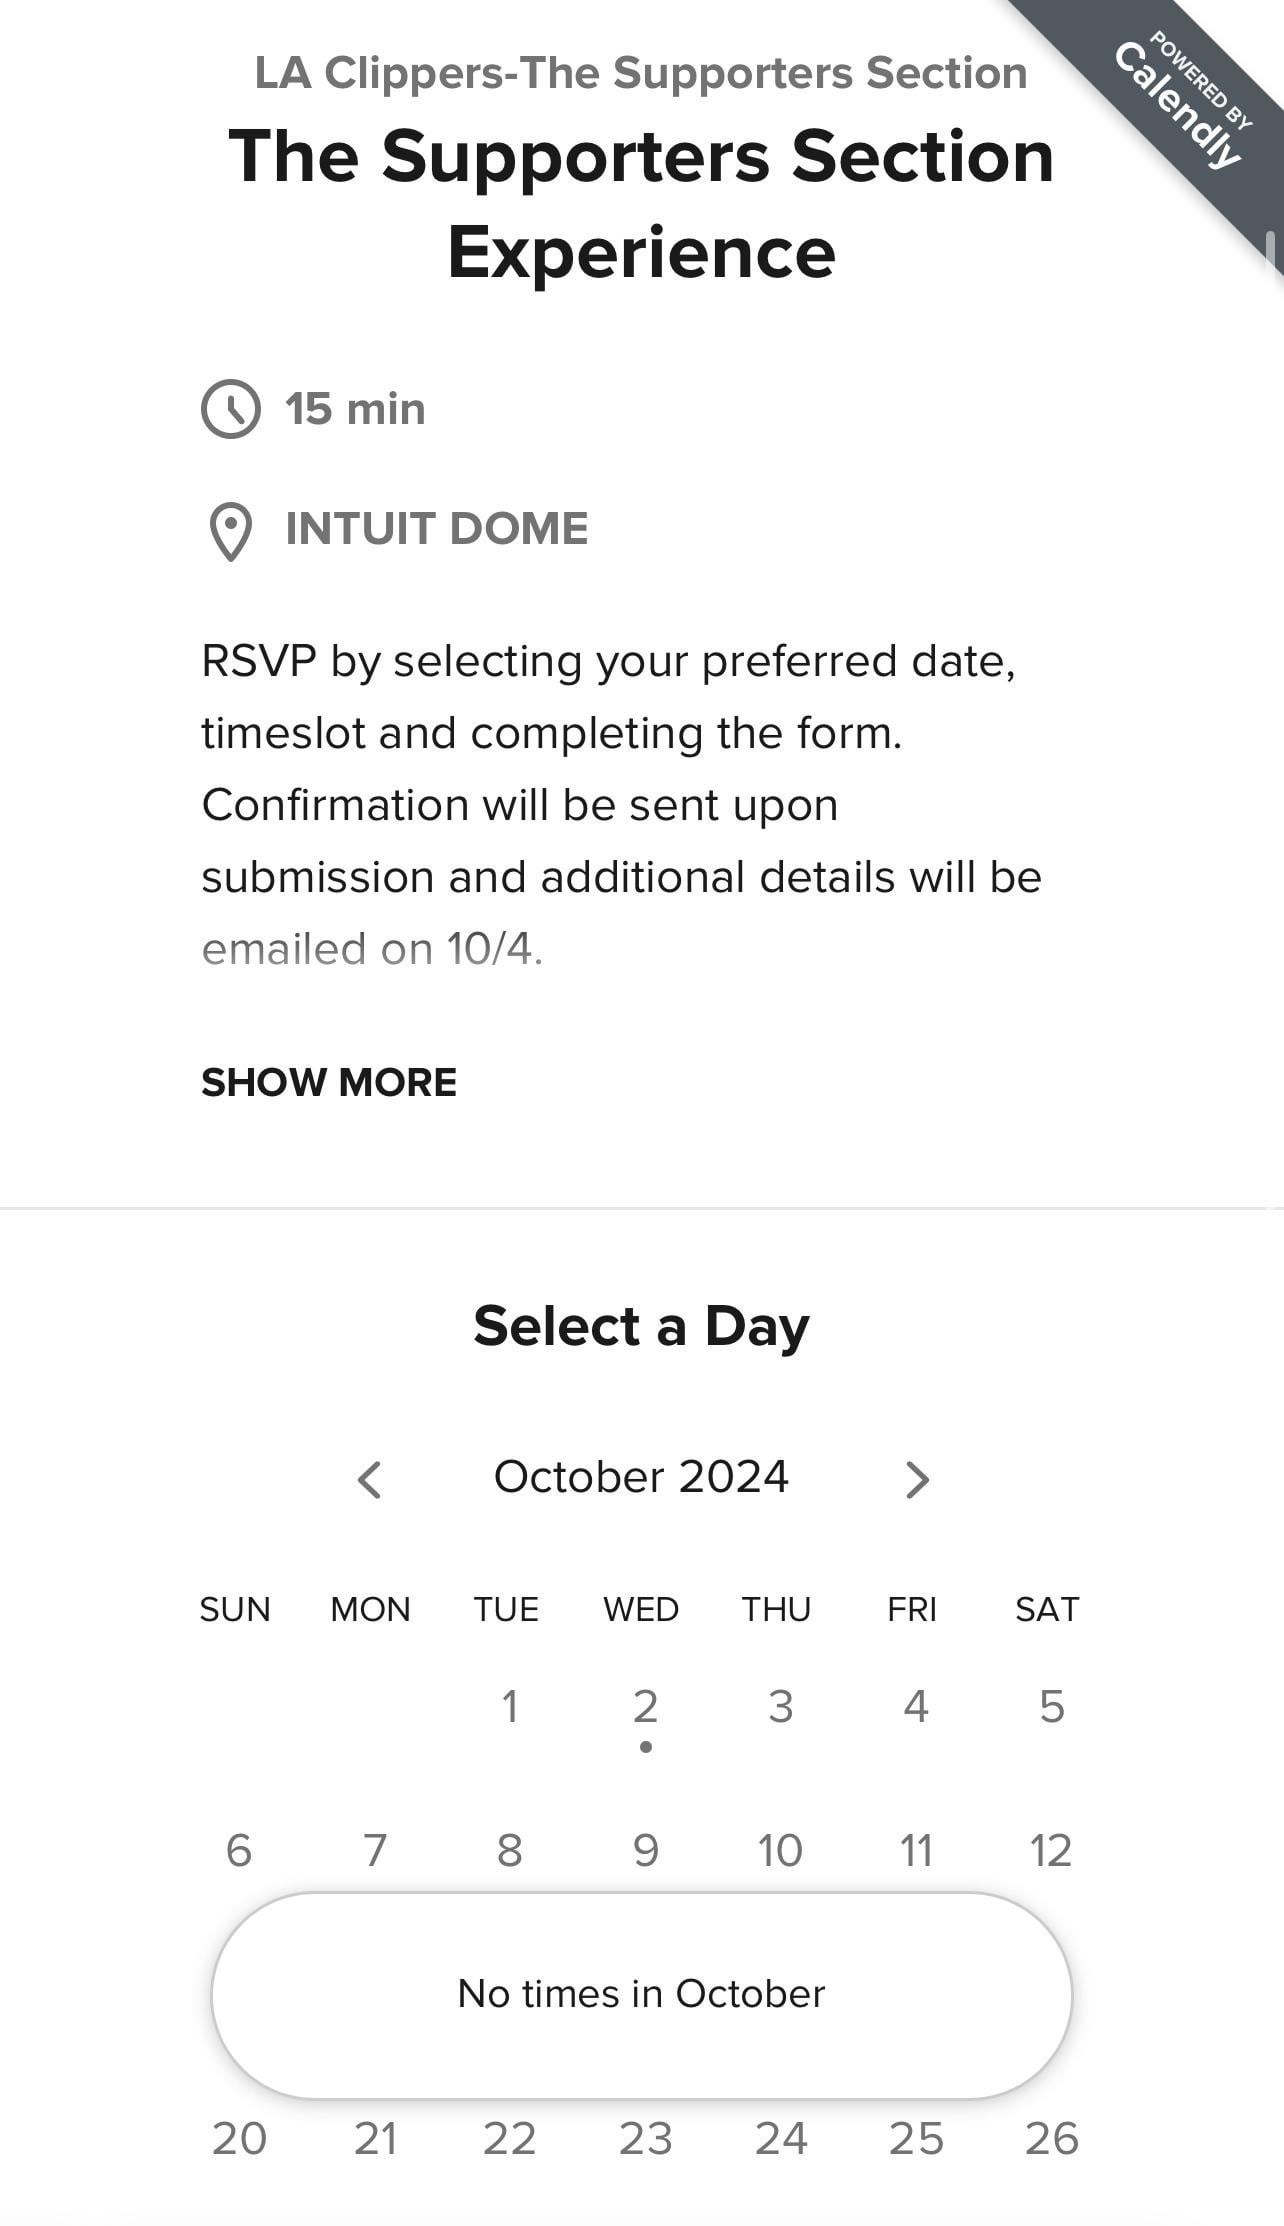The image size is (1284, 2226).
Task: Select October 1 on the calendar
Action: 510,1707
